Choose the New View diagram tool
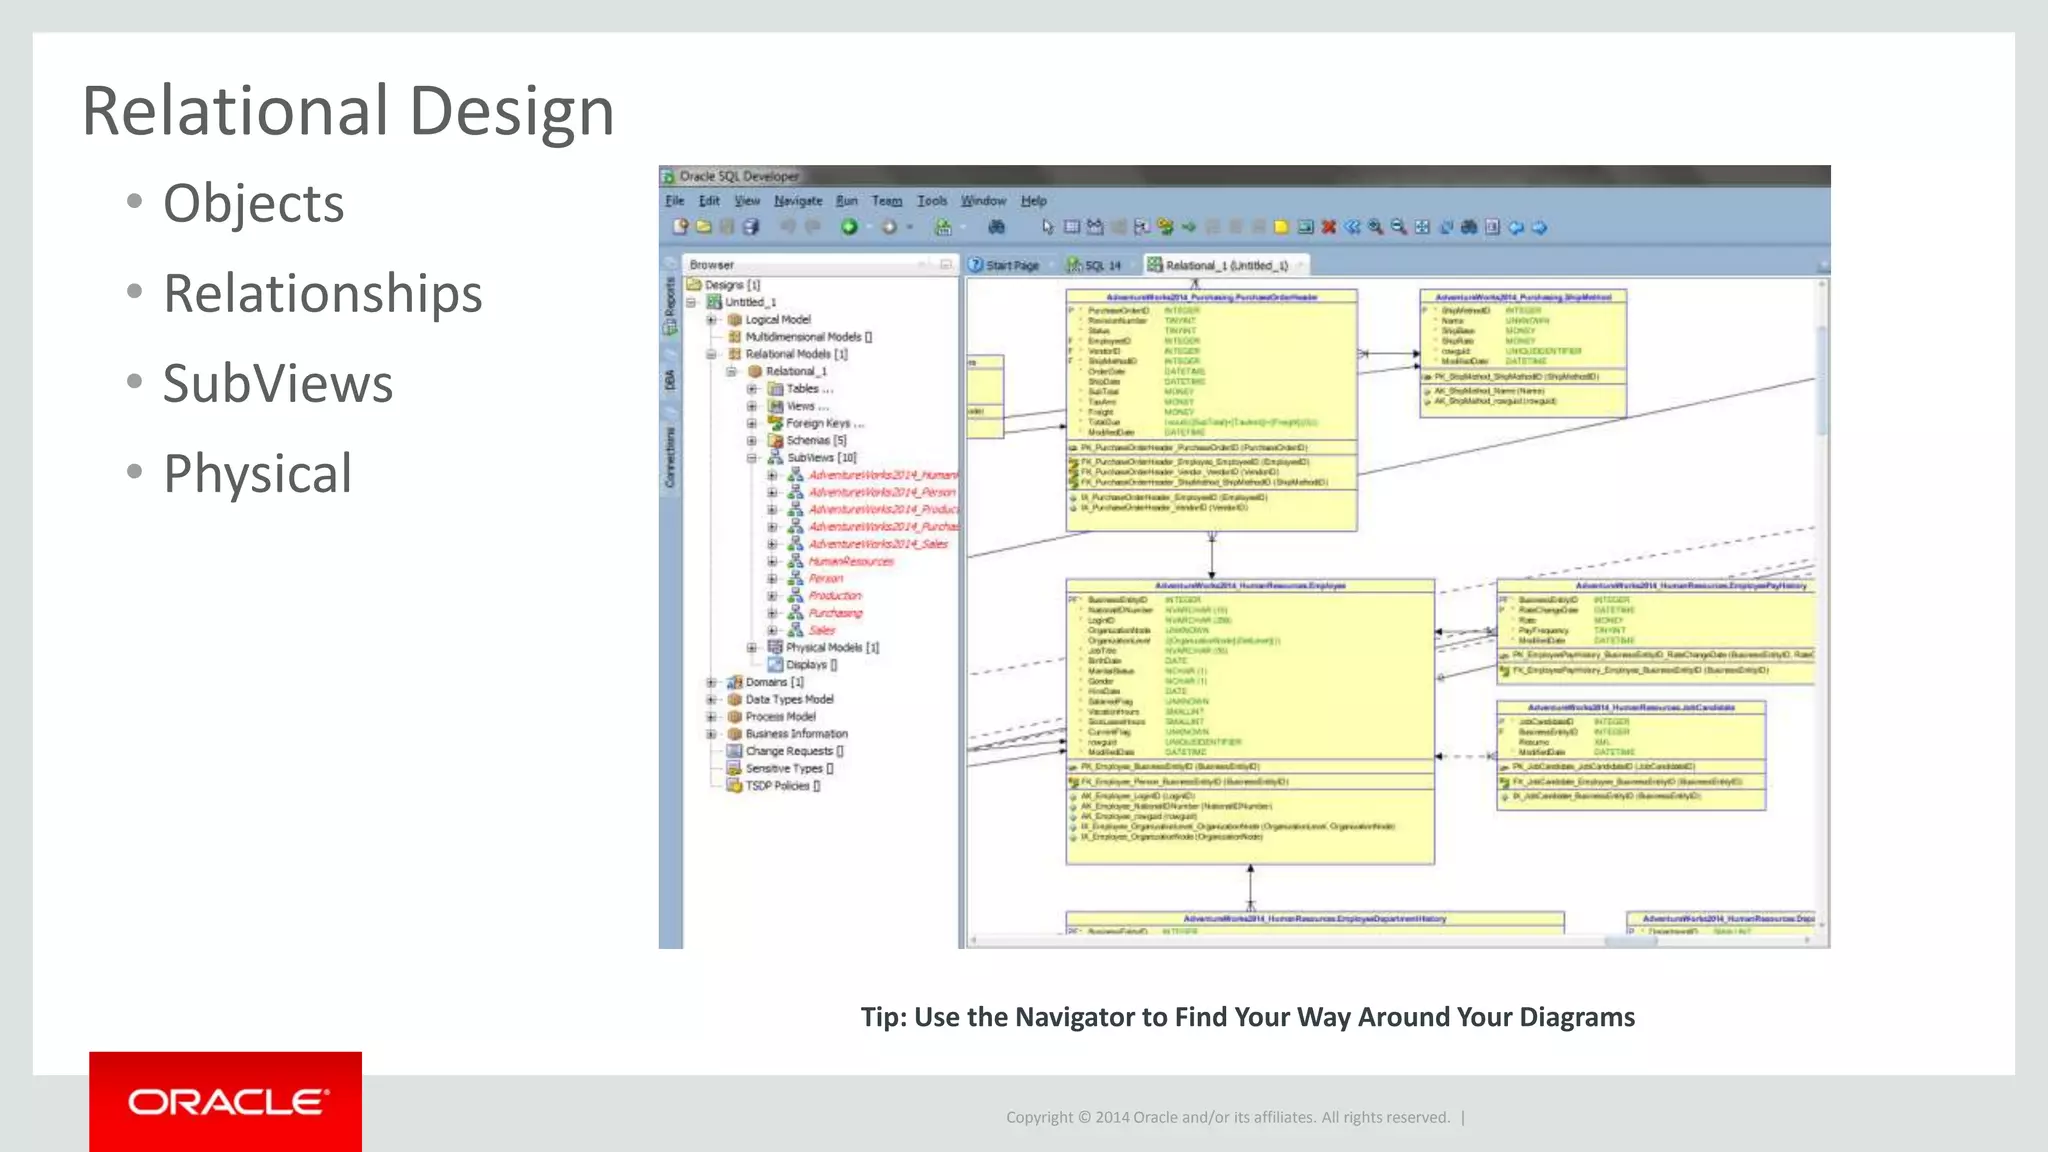Viewport: 2048px width, 1152px height. pos(1095,227)
